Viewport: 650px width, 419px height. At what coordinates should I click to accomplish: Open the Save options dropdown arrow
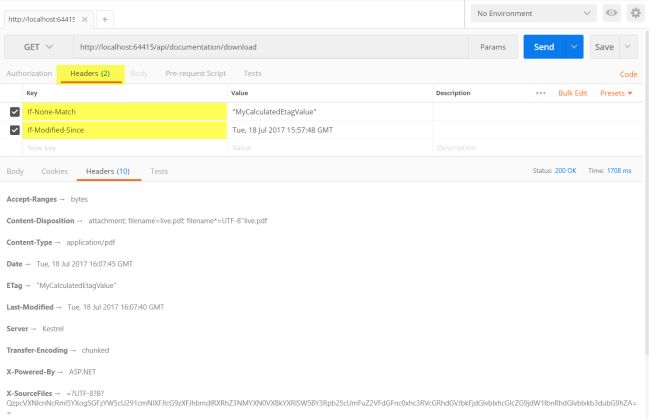(x=628, y=47)
